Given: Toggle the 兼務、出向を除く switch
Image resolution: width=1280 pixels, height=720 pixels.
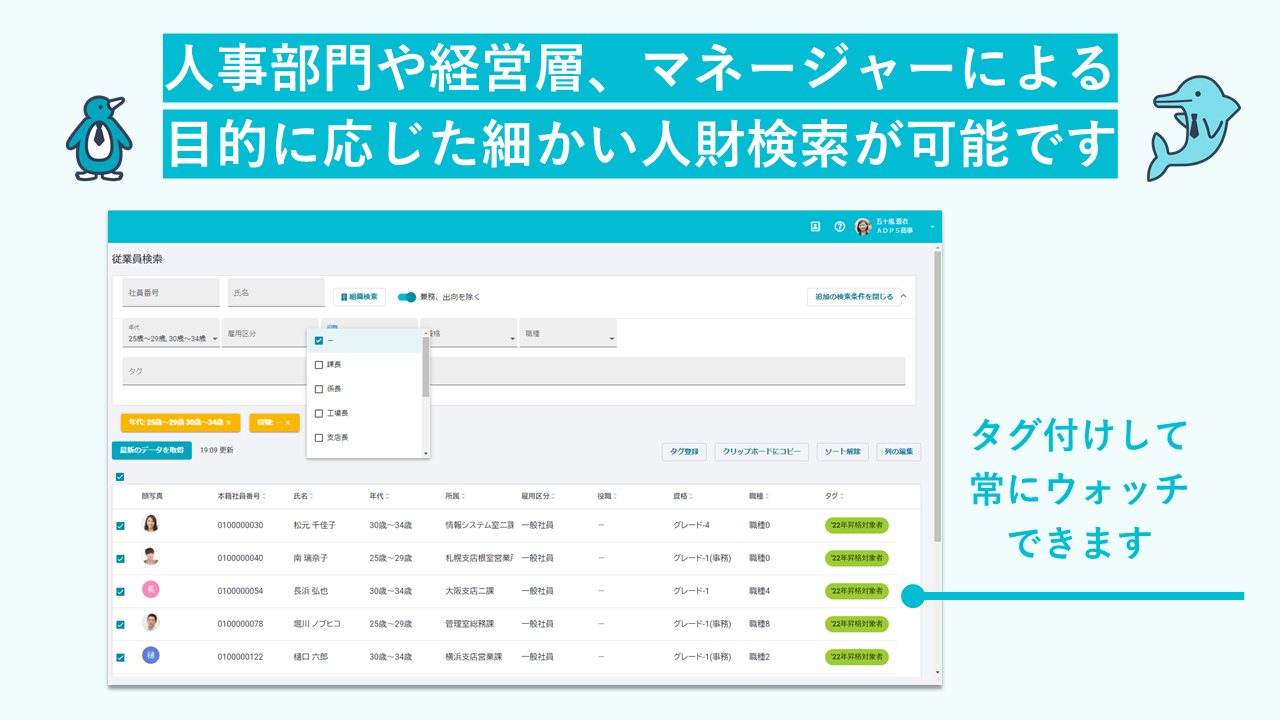Looking at the screenshot, I should 407,297.
